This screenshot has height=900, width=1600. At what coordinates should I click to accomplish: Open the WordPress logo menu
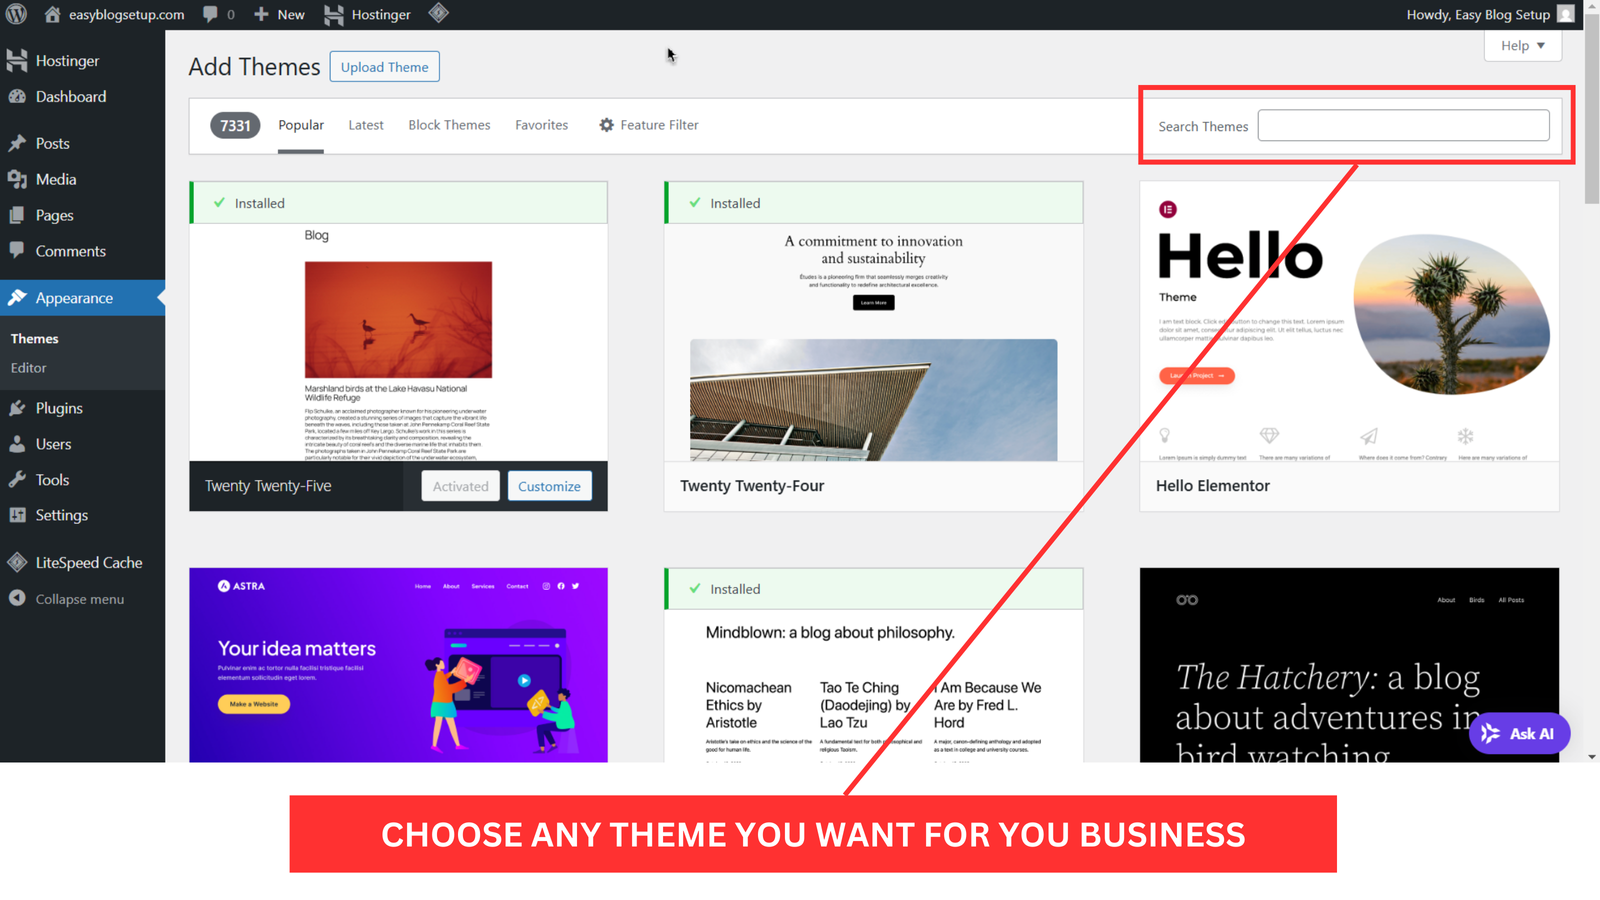coord(16,14)
